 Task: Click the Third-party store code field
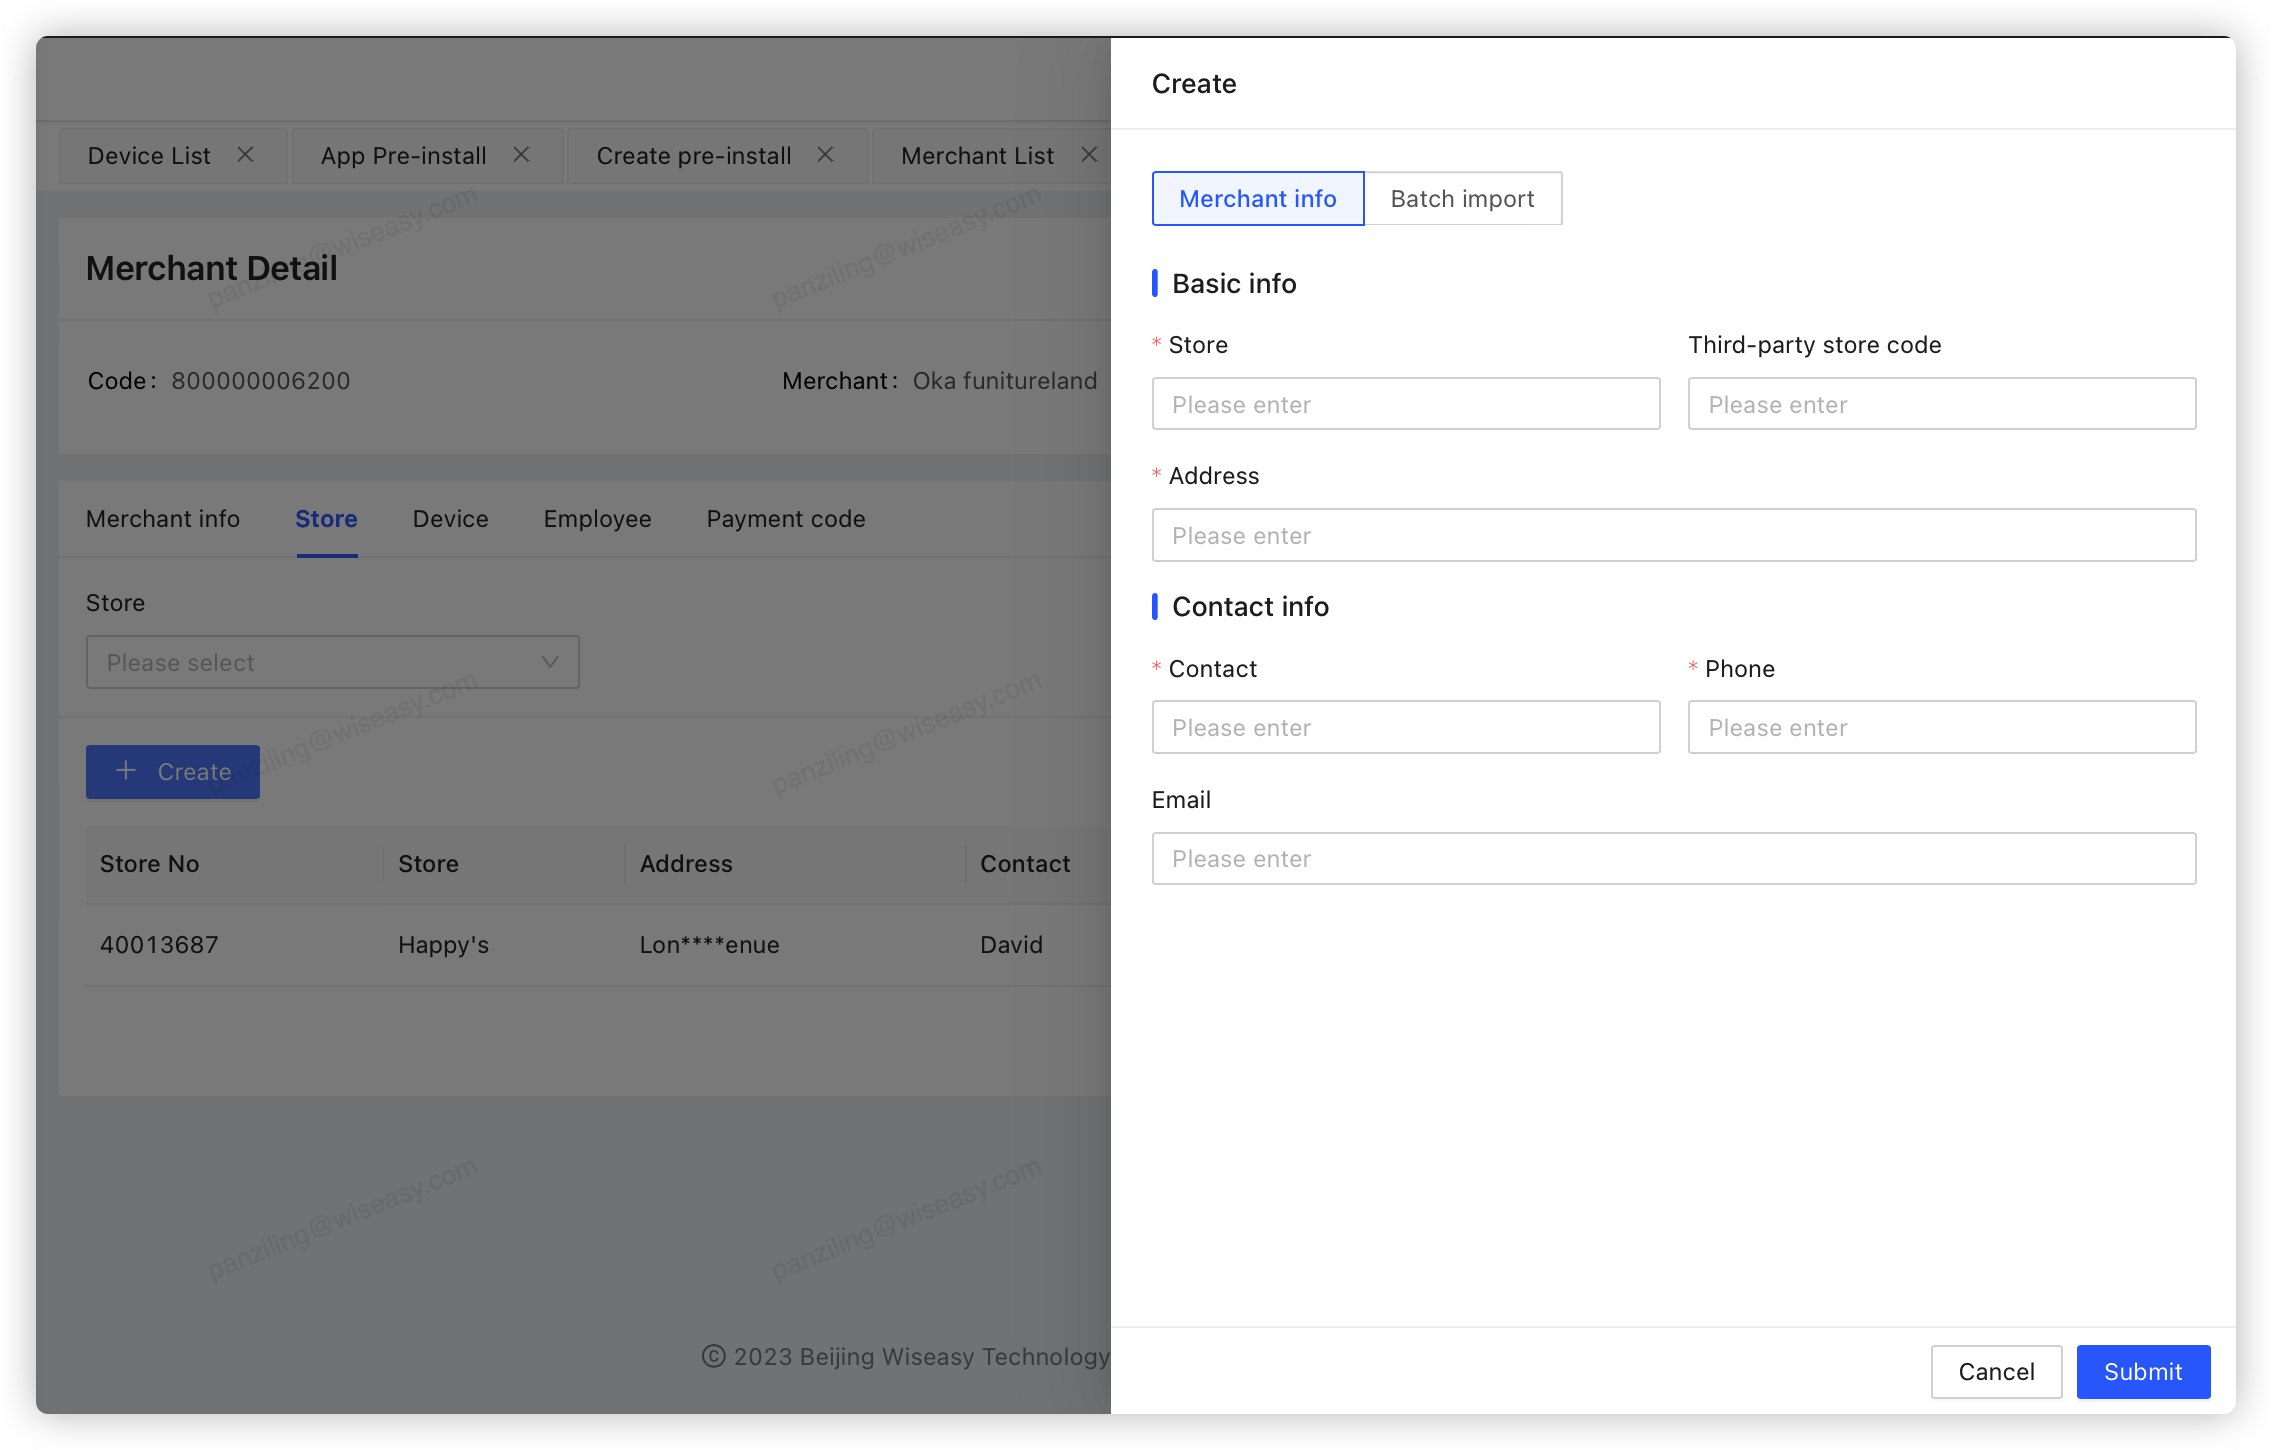1941,404
